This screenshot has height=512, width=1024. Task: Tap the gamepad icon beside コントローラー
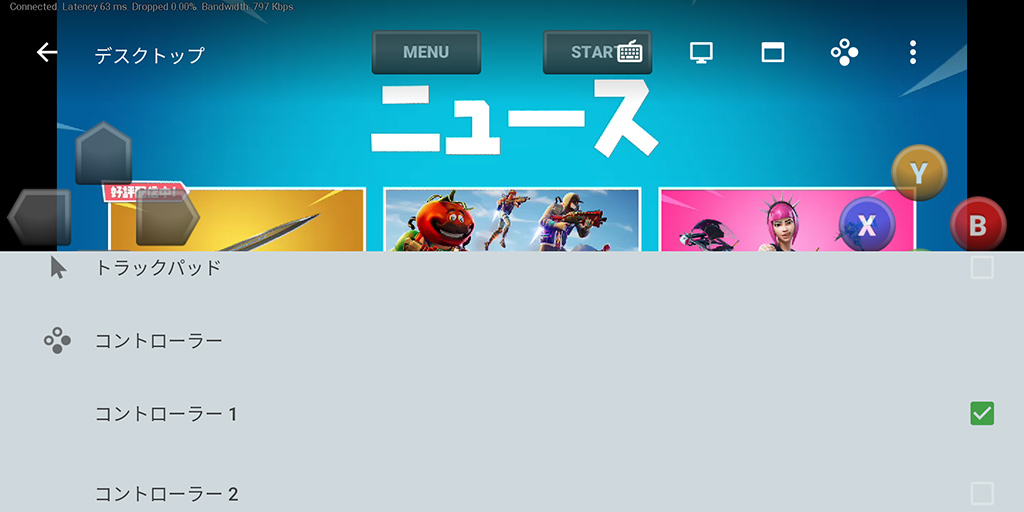click(x=57, y=341)
